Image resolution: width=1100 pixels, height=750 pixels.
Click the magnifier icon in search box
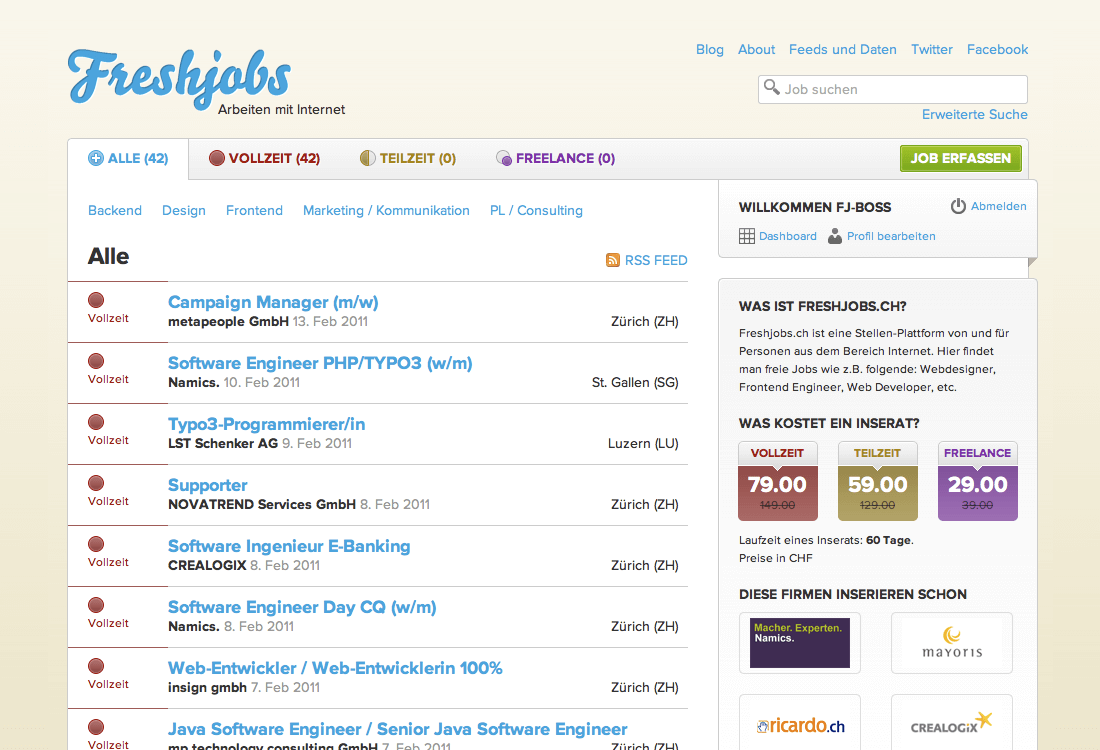pyautogui.click(x=771, y=88)
